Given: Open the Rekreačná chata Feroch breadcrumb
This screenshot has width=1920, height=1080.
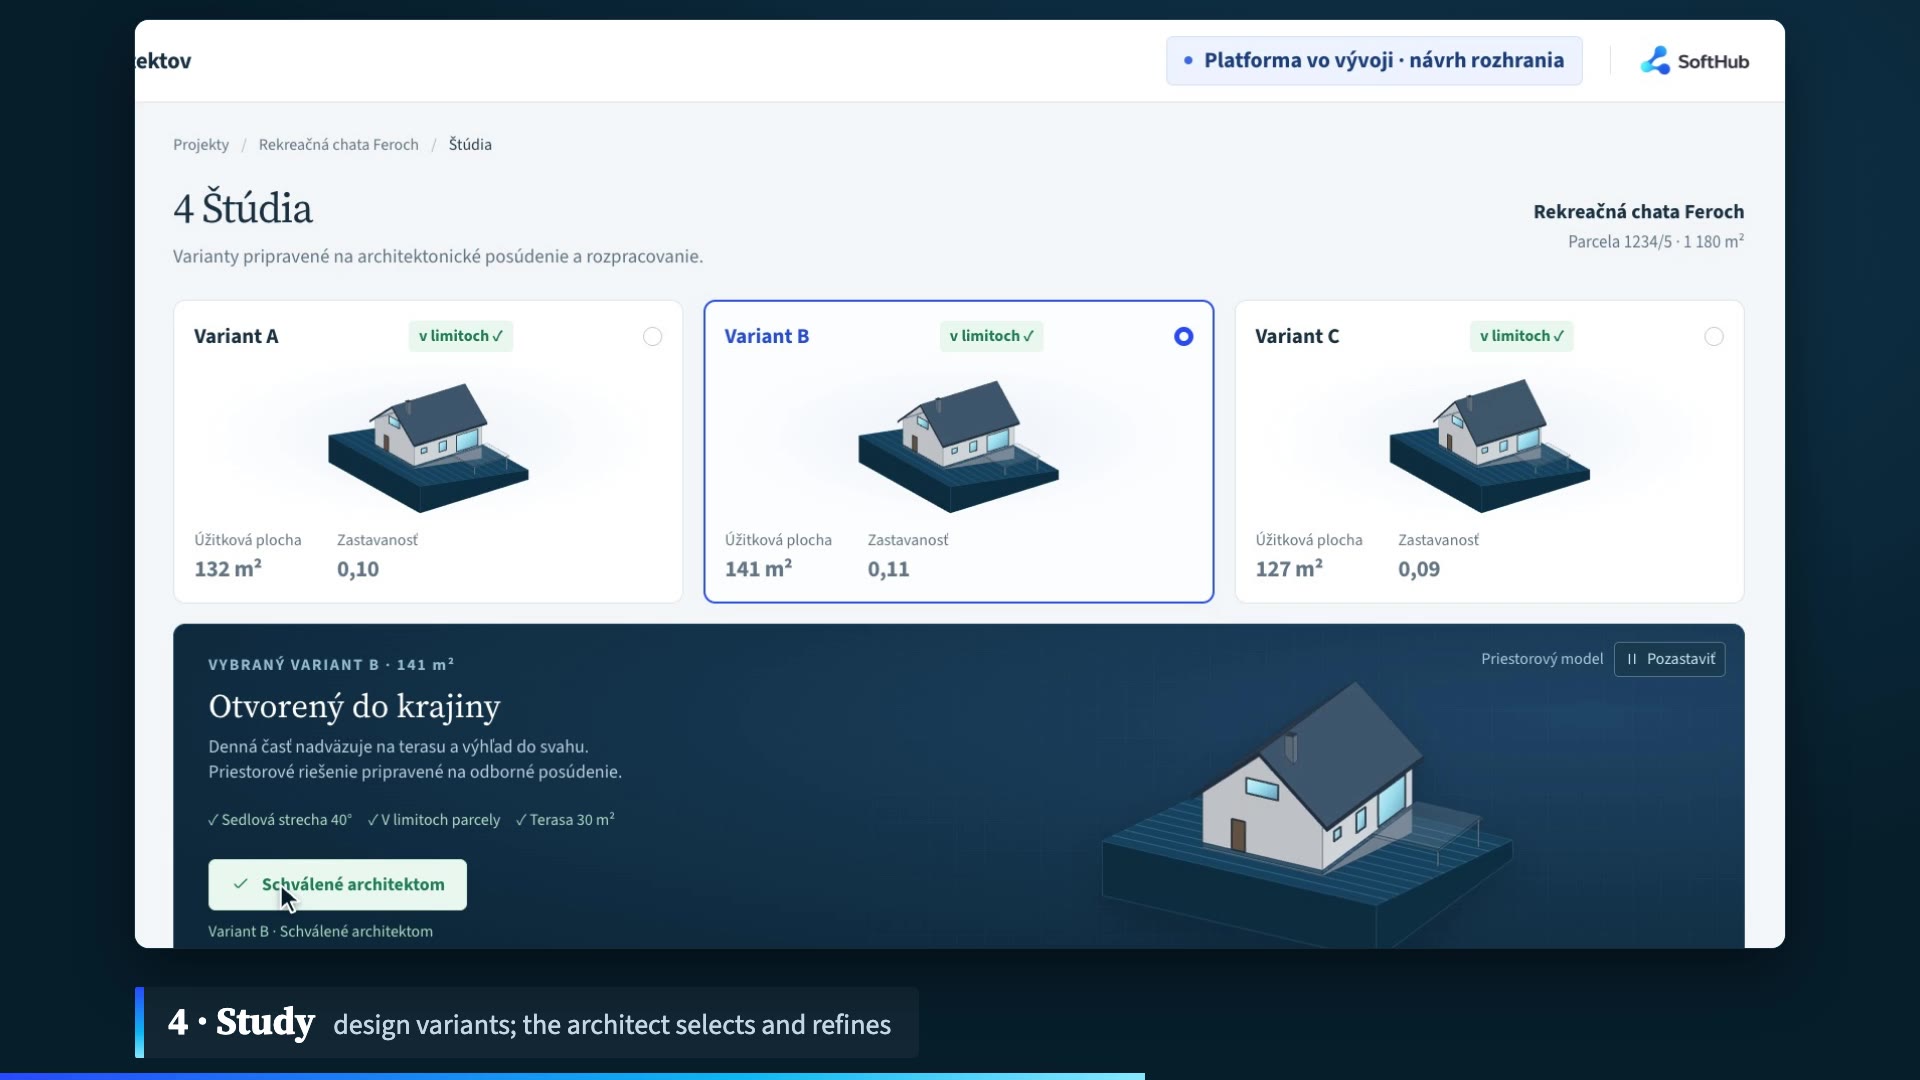Looking at the screenshot, I should (x=338, y=145).
